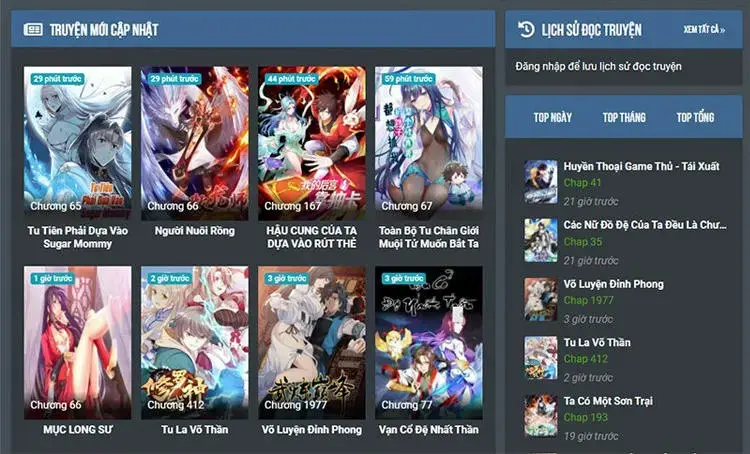
Task: Open the Người Nuôi Rồng cover image
Action: [195, 143]
